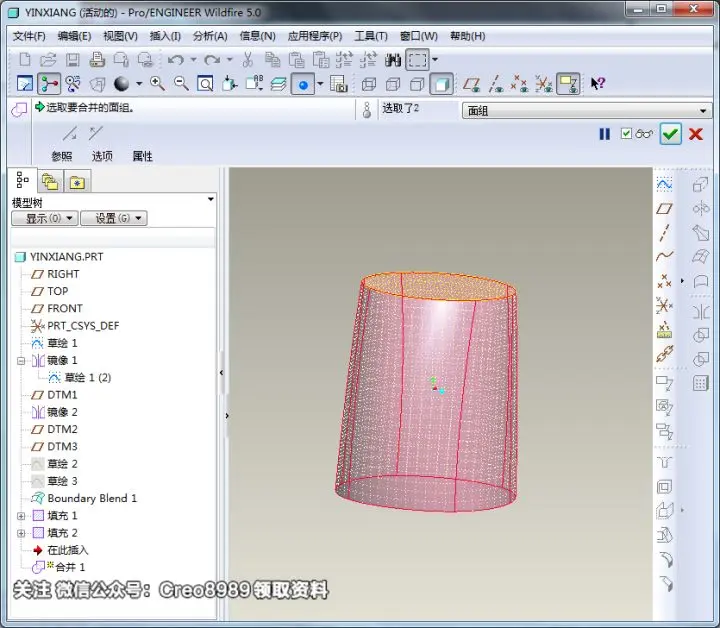Click the shaded sphere display icon
This screenshot has width=720, height=628.
point(121,84)
